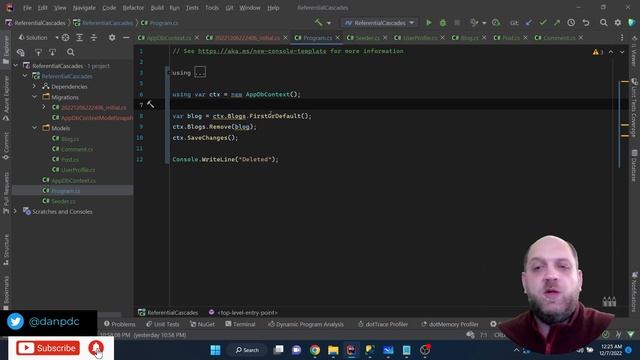
Task: Collapse the ReferentialCascades project node
Action: click(x=25, y=76)
